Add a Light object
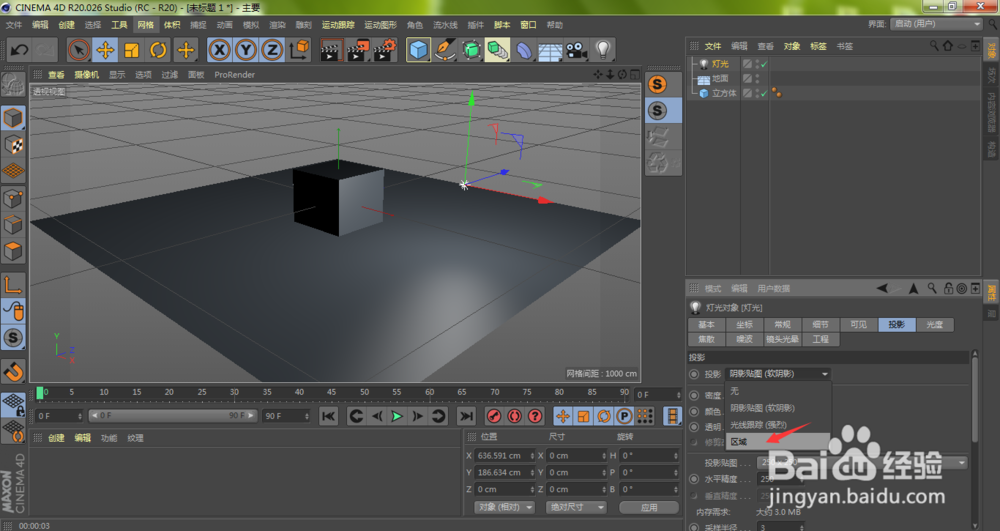Image resolution: width=1000 pixels, height=531 pixels. click(x=603, y=50)
